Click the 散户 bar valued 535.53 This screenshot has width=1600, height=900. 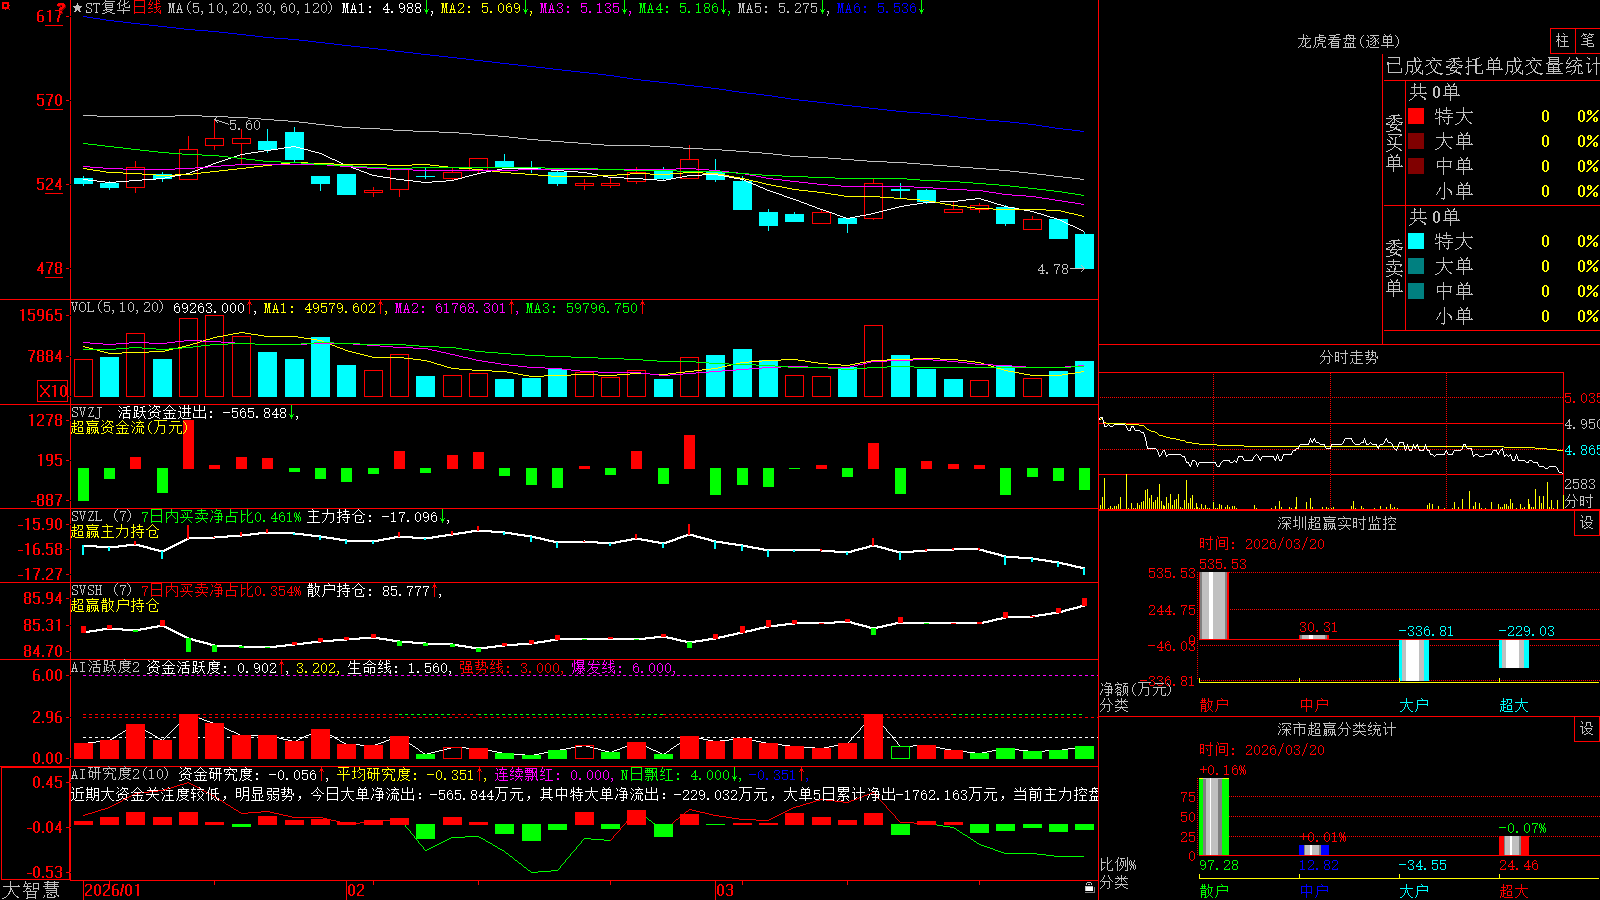[1213, 605]
